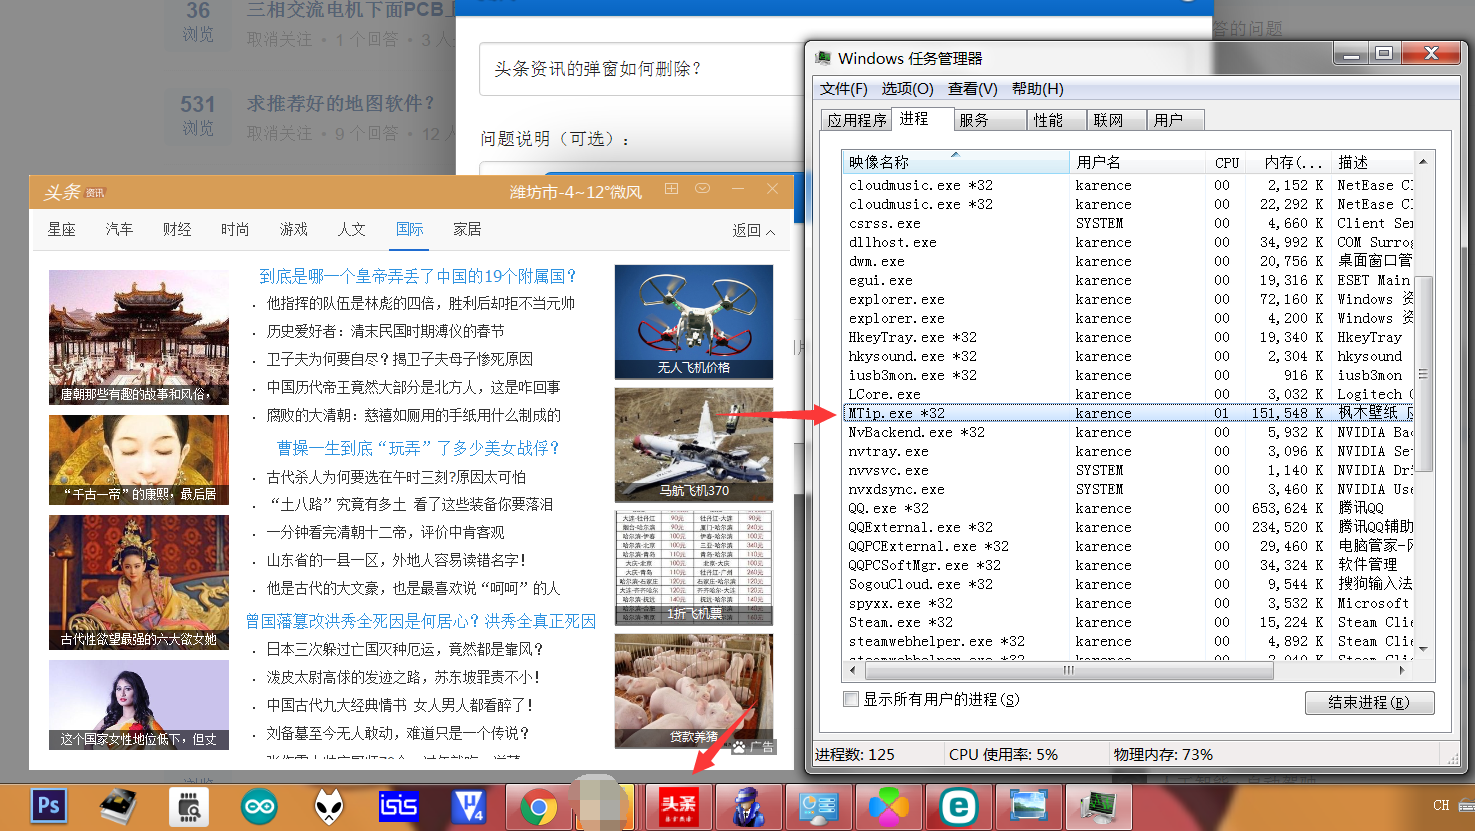Open the 头条 app icon on the taskbar
The width and height of the screenshot is (1475, 831).
pos(679,805)
